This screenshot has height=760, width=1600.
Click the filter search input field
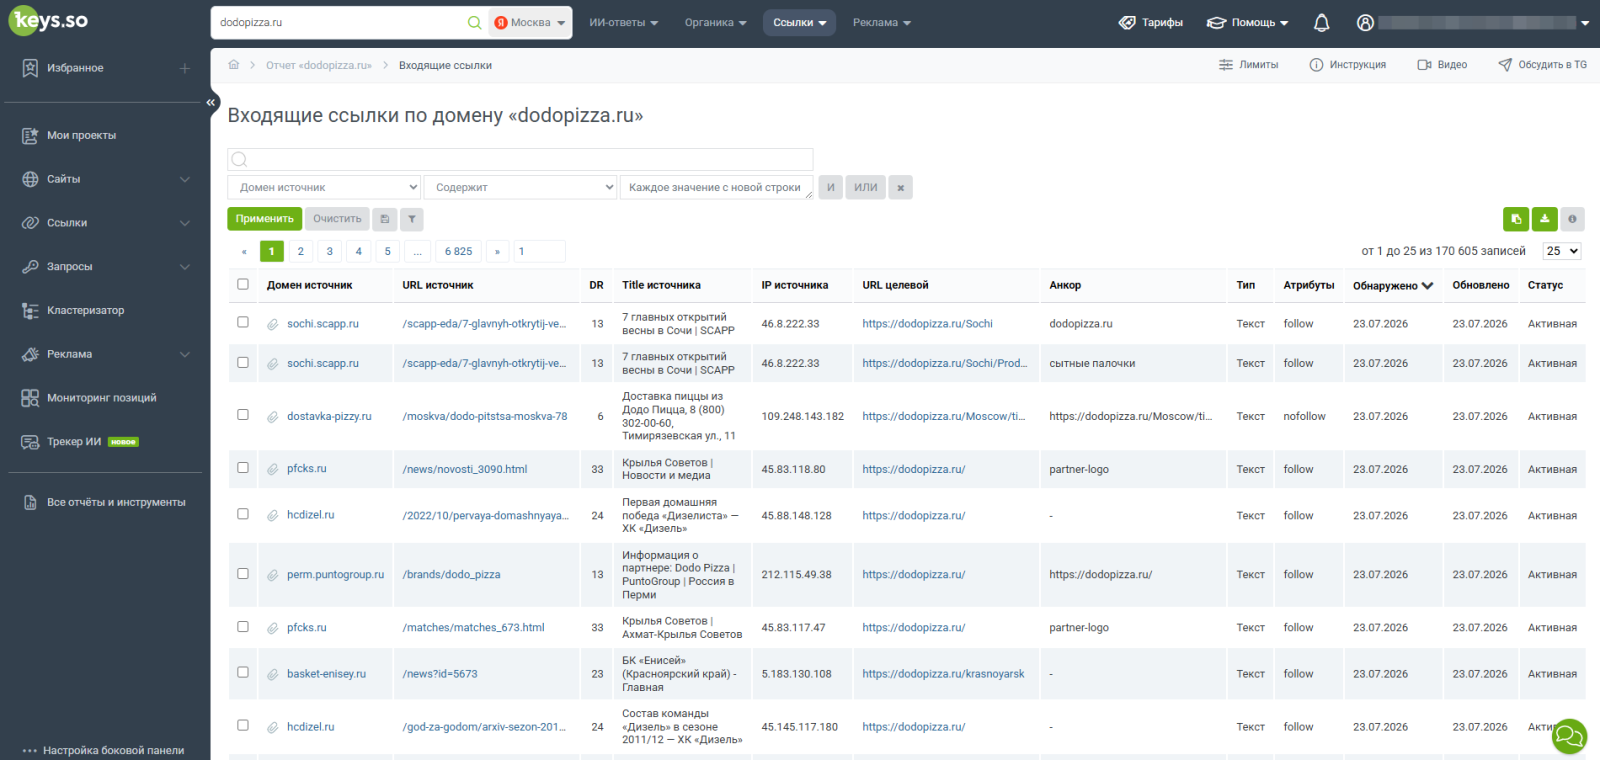click(520, 159)
